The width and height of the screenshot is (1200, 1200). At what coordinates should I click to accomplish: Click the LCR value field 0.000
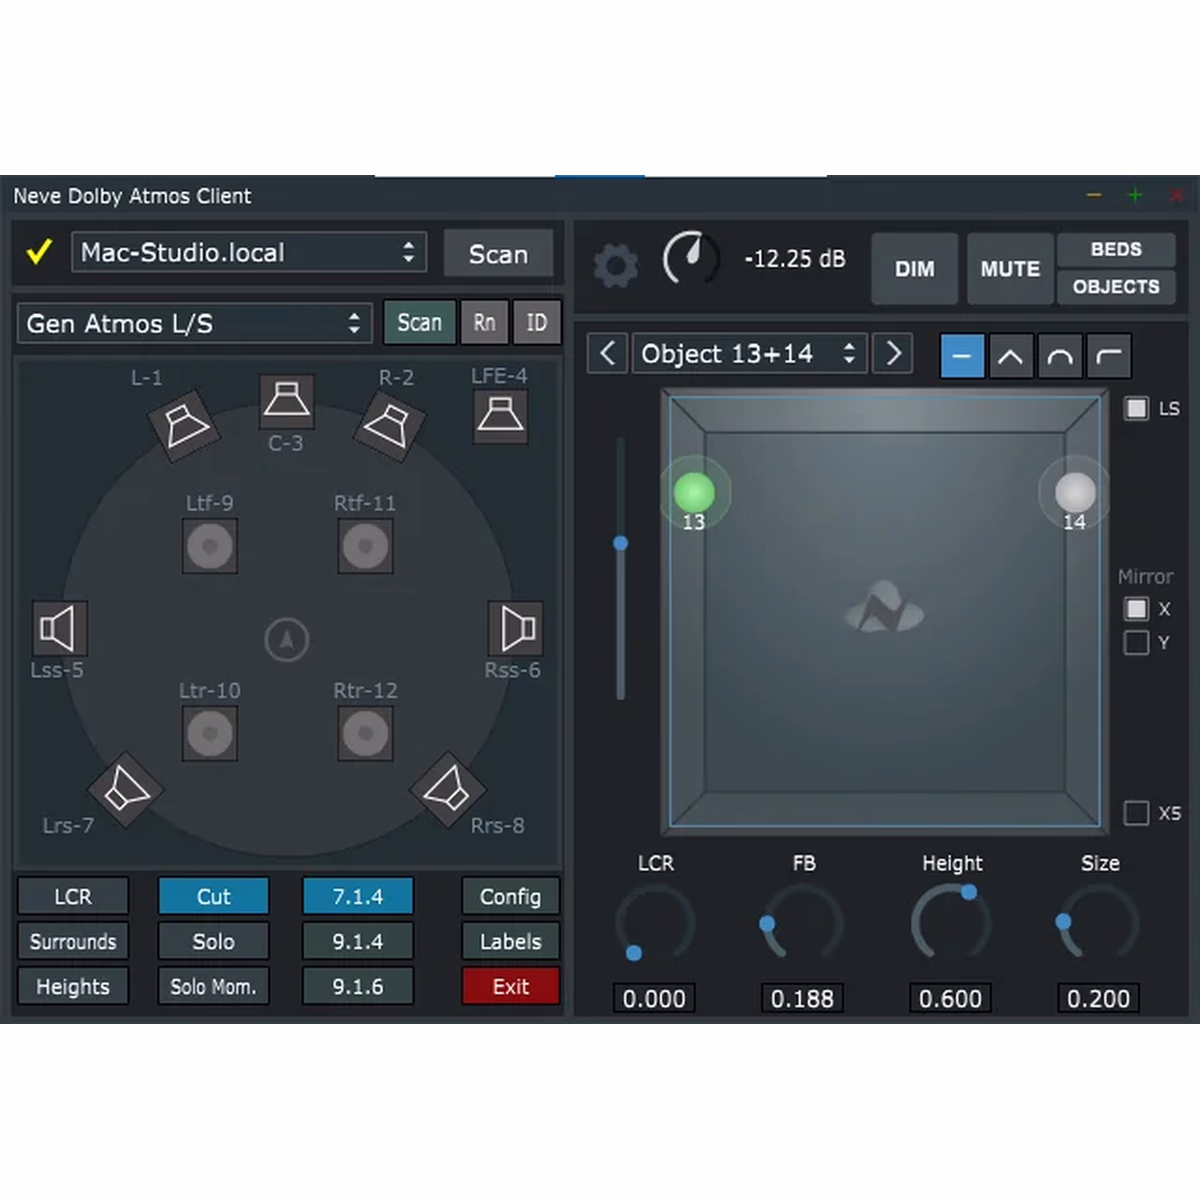(x=654, y=998)
